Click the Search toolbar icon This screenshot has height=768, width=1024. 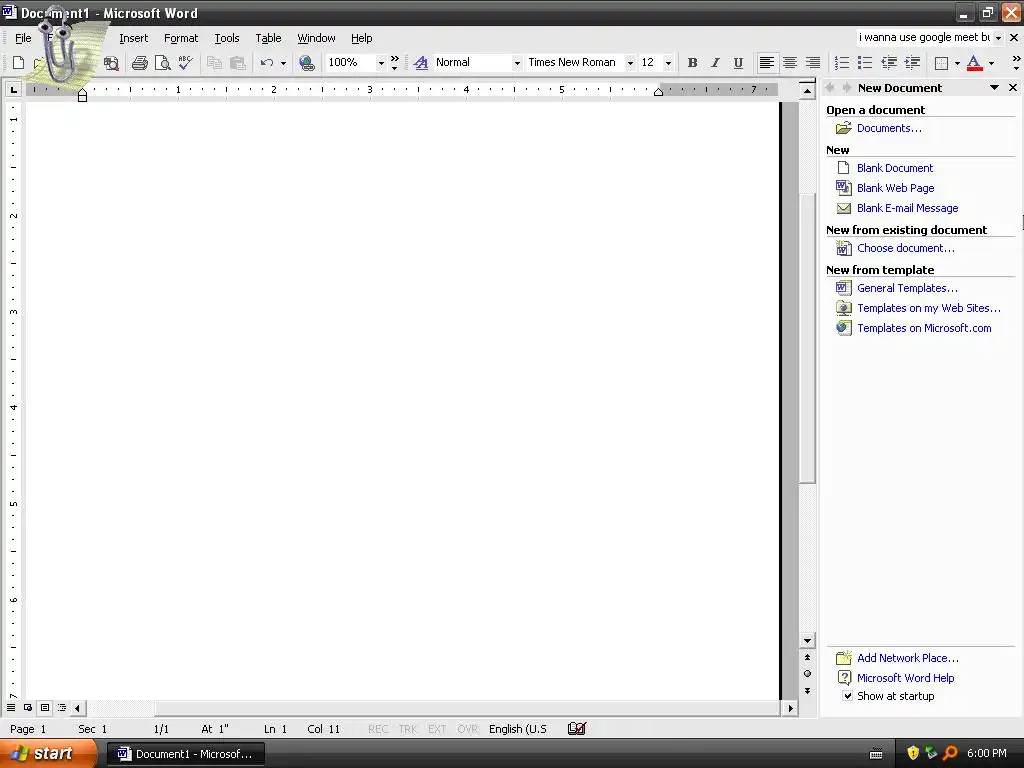(111, 63)
